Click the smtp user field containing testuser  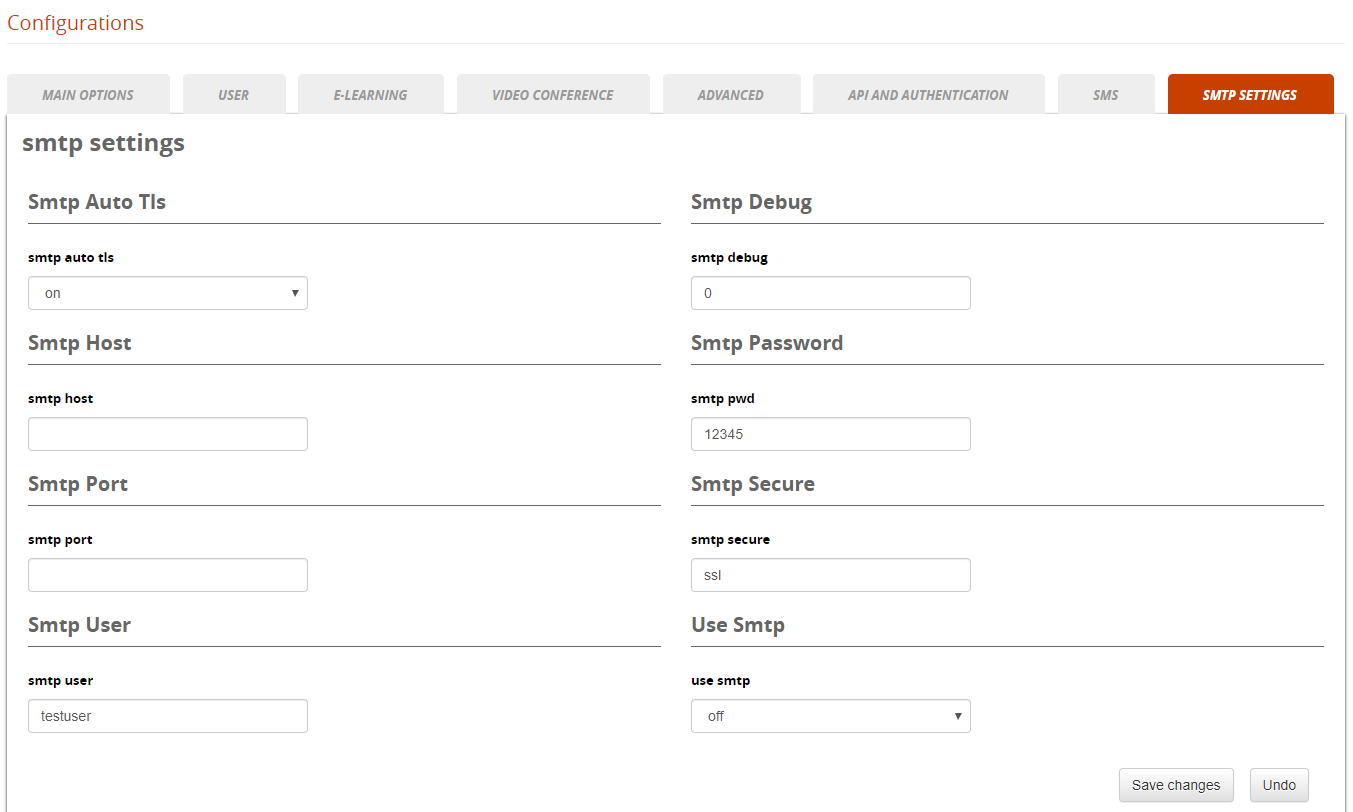167,717
